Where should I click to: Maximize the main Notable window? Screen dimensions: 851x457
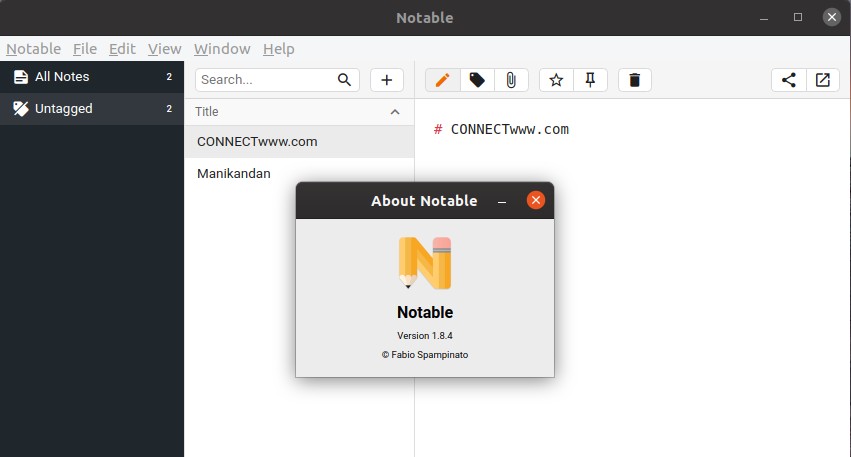(x=798, y=17)
